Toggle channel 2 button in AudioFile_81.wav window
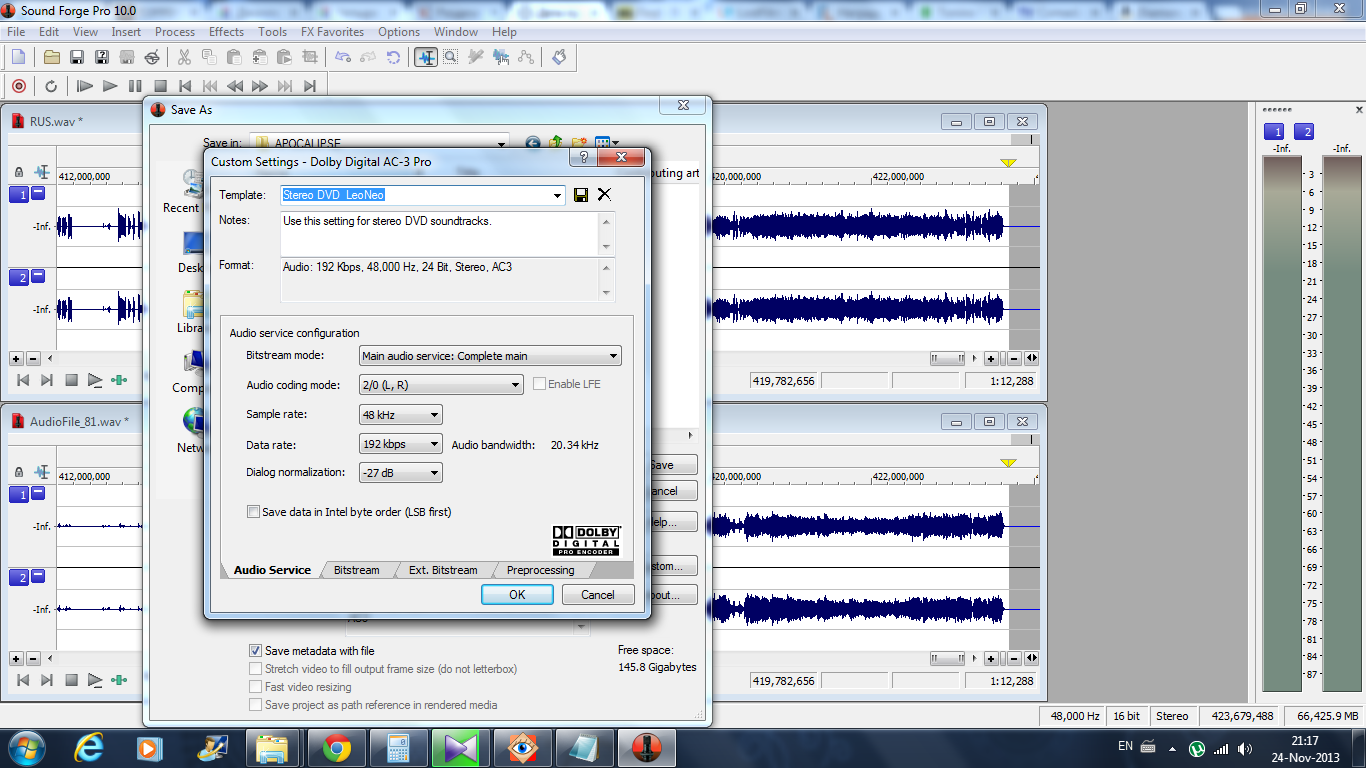The image size is (1366, 768). 19,577
